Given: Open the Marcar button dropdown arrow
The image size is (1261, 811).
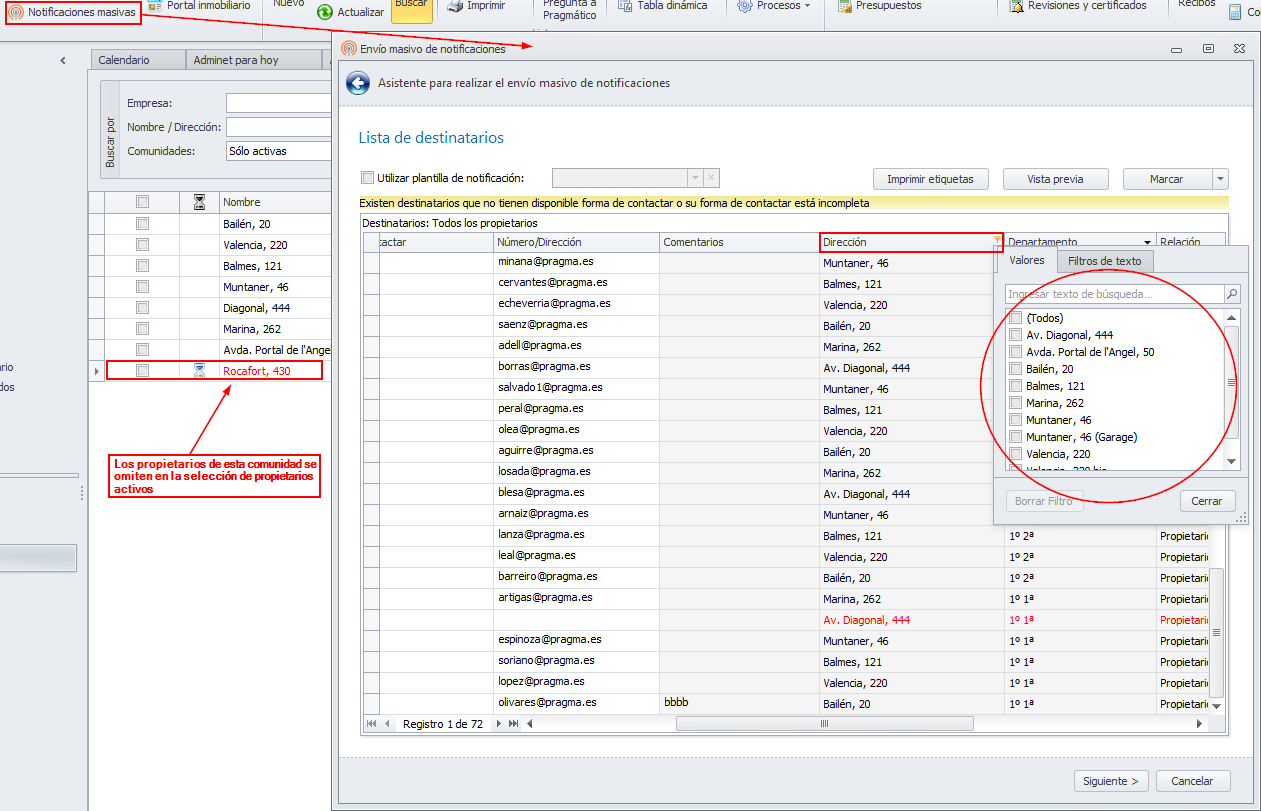Looking at the screenshot, I should [x=1220, y=179].
